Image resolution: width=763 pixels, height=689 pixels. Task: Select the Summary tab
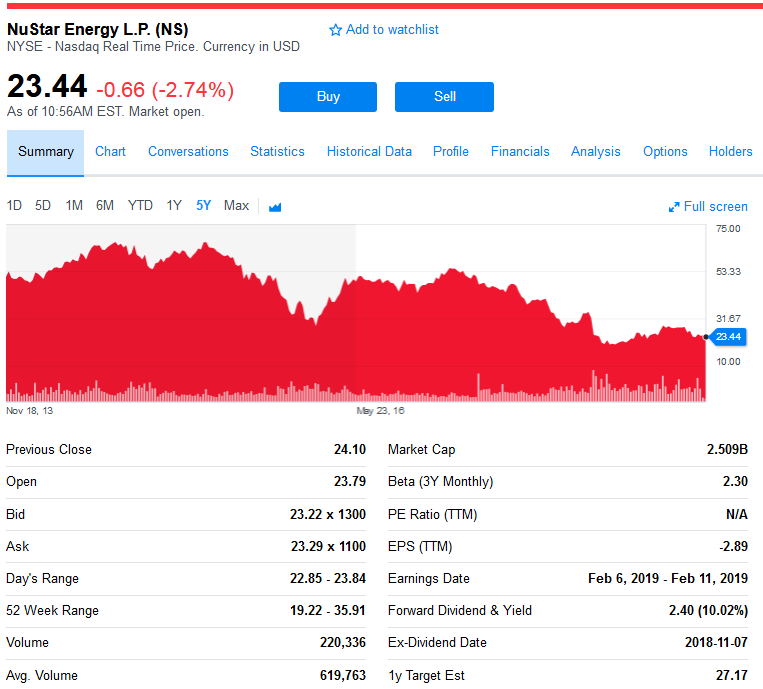click(46, 152)
